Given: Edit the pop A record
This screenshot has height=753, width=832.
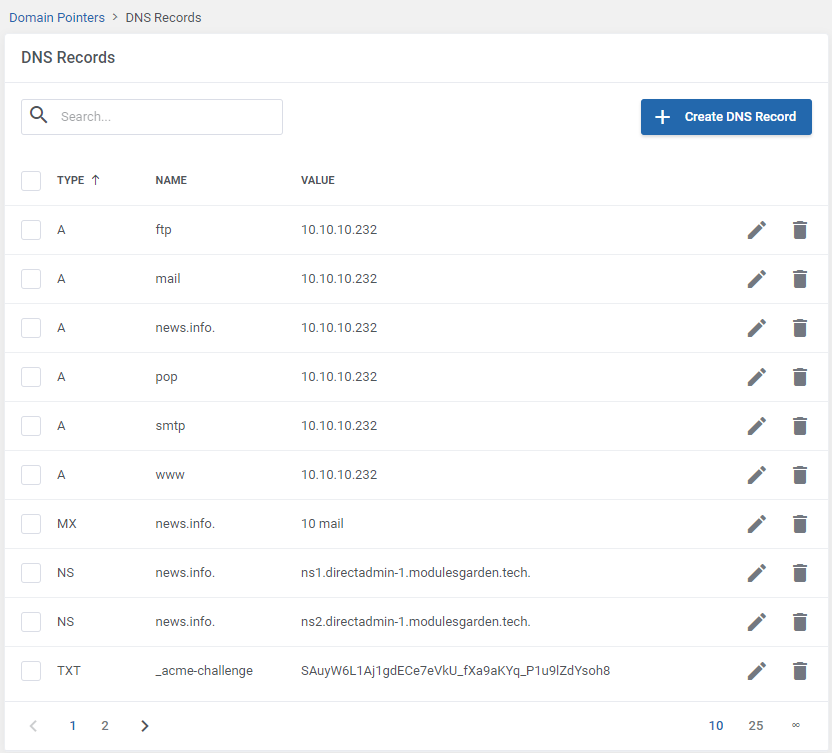Looking at the screenshot, I should pos(757,377).
